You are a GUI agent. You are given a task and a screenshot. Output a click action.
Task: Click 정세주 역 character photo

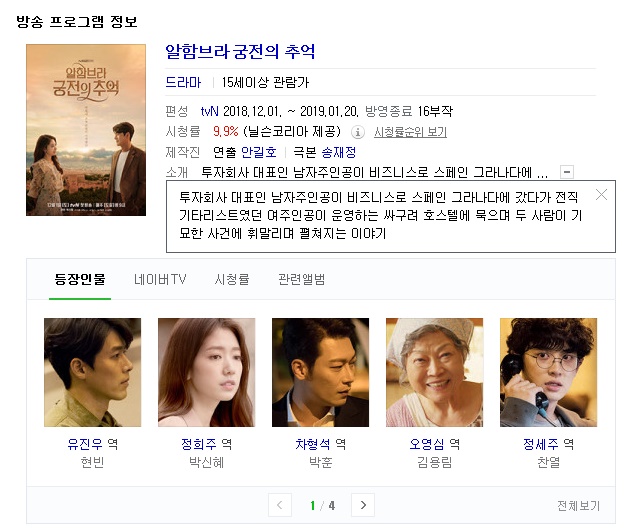pos(548,372)
